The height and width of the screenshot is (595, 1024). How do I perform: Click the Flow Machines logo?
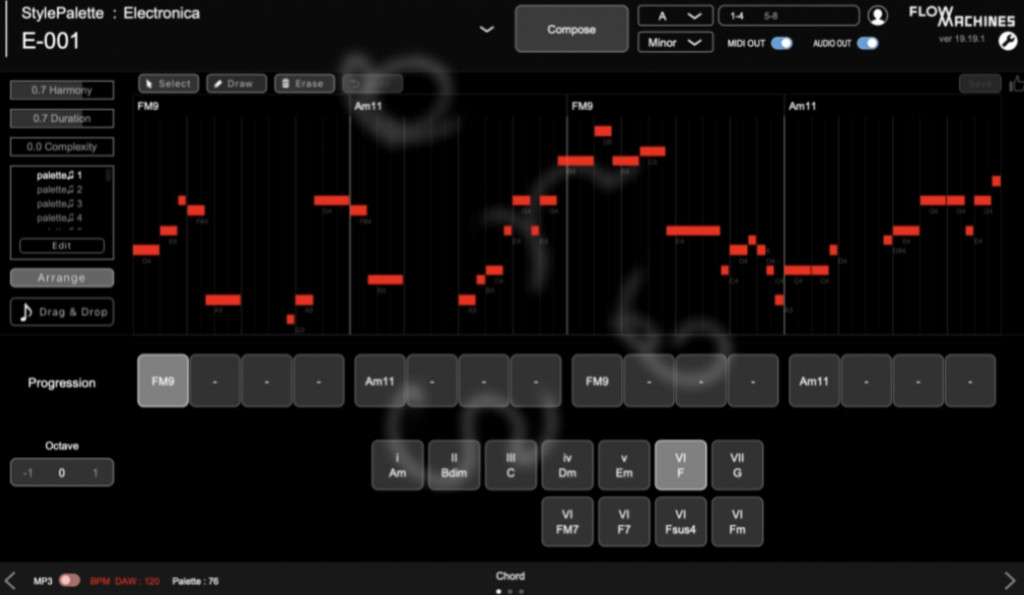[x=962, y=17]
